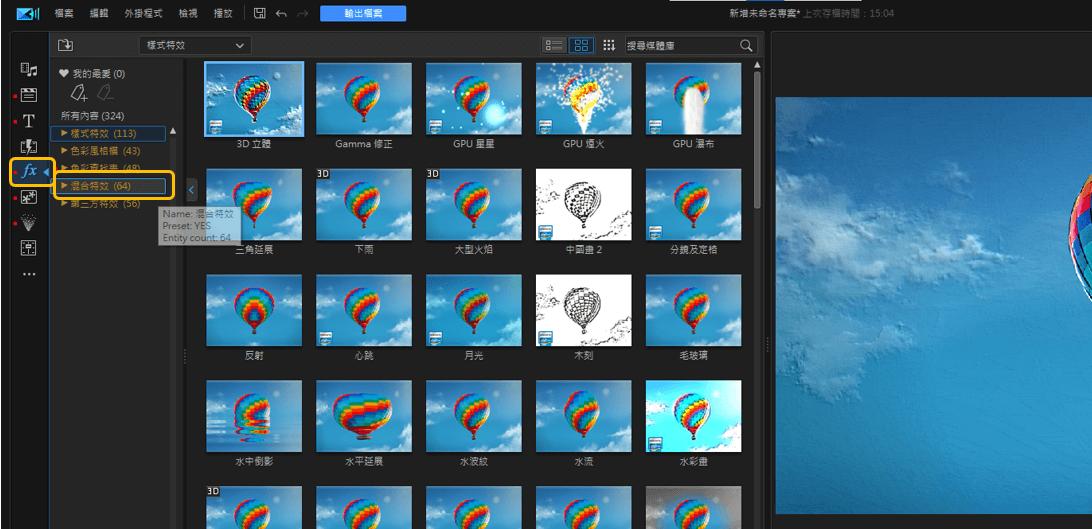Open the 檔案 menu
1092x529 pixels.
coord(65,13)
